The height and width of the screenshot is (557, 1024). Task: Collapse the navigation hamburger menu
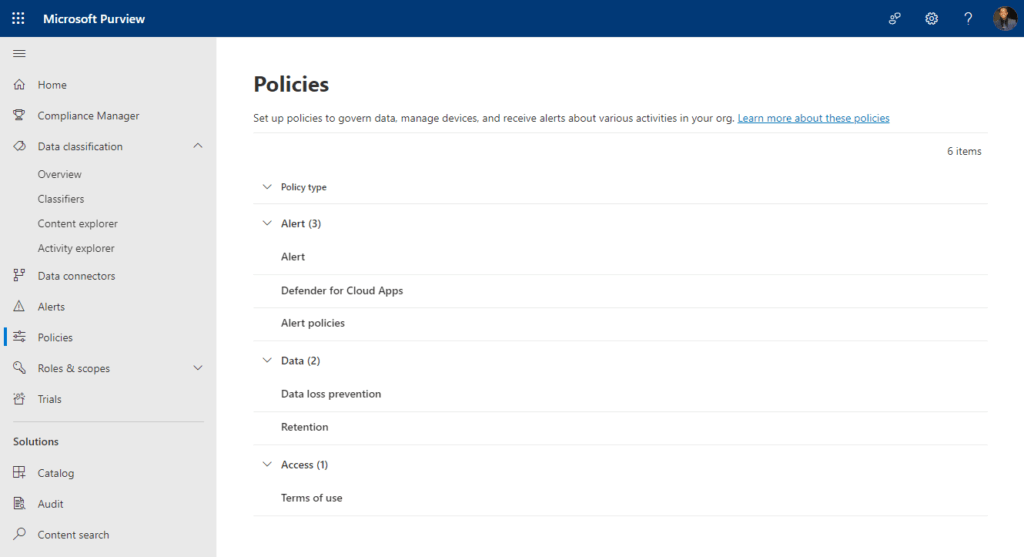tap(20, 54)
